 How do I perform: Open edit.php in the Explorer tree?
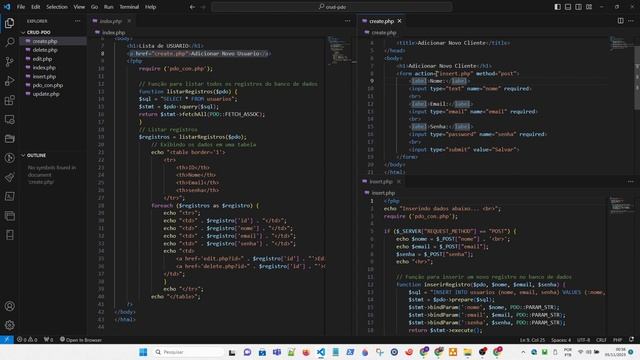pos(42,59)
